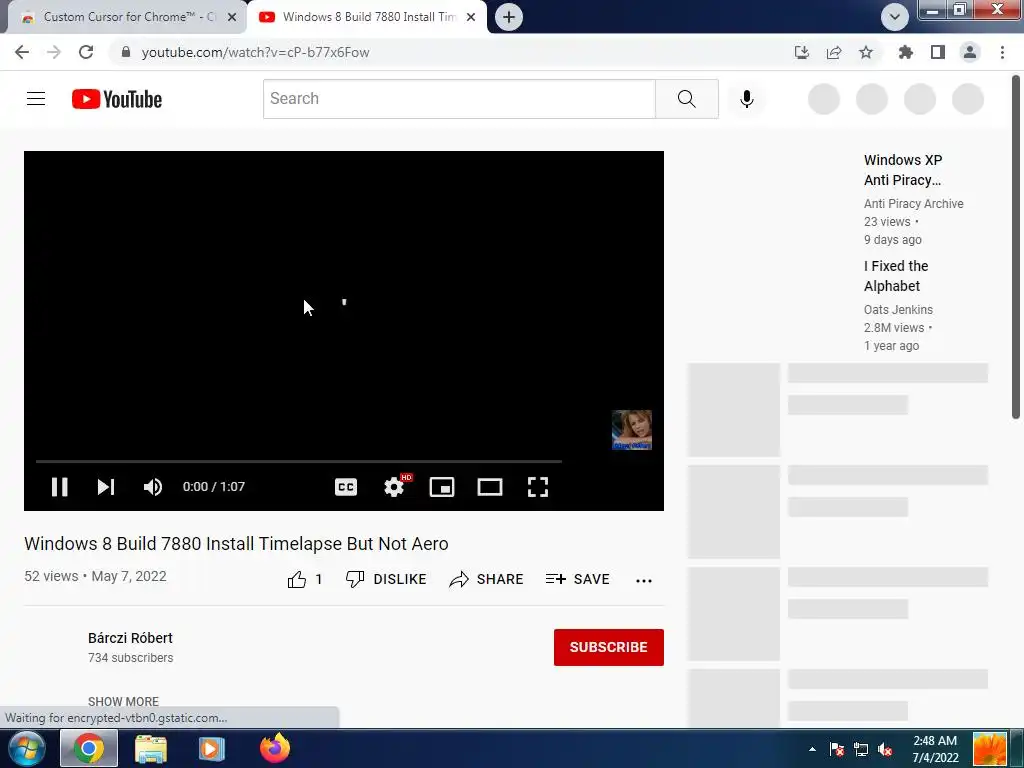Search with voice microphone icon
The width and height of the screenshot is (1024, 768).
[x=746, y=99]
